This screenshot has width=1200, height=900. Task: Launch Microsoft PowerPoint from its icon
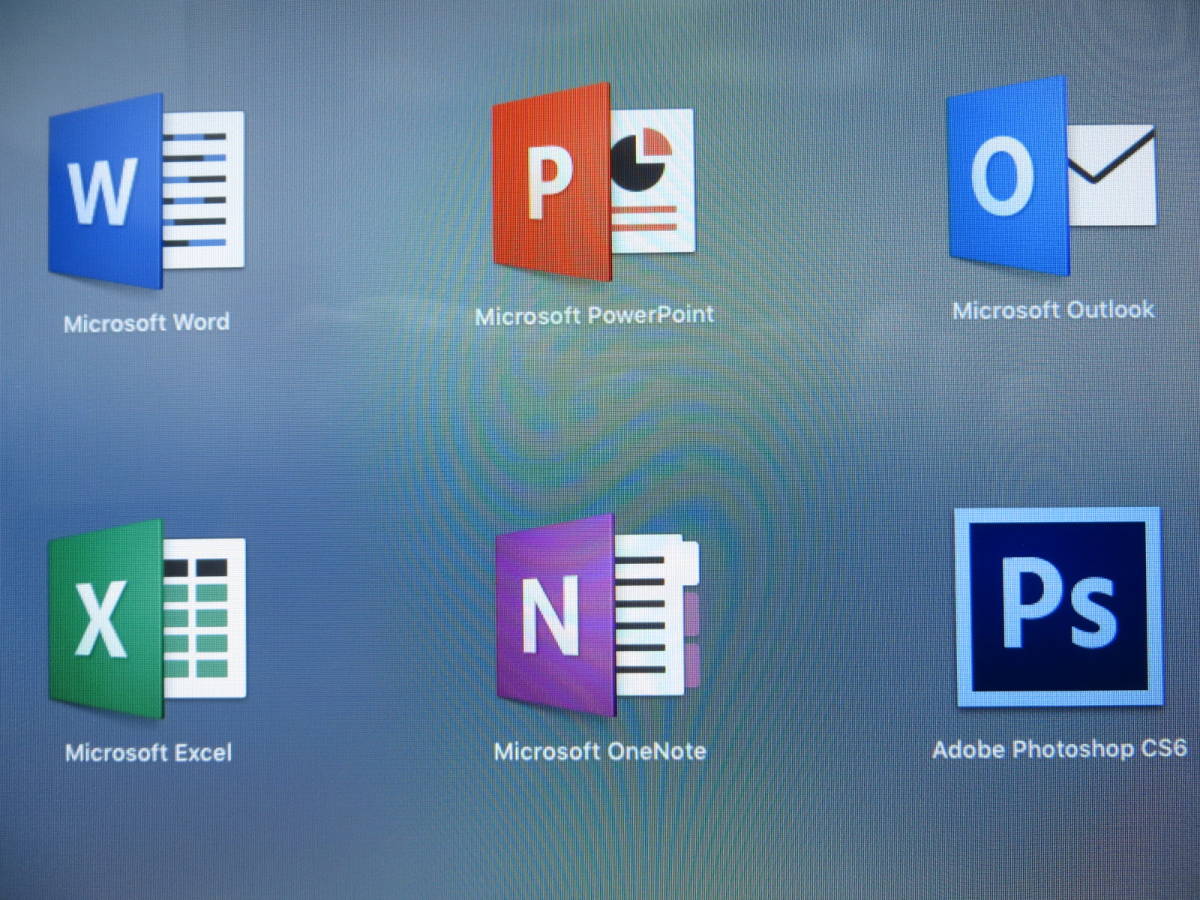click(592, 182)
